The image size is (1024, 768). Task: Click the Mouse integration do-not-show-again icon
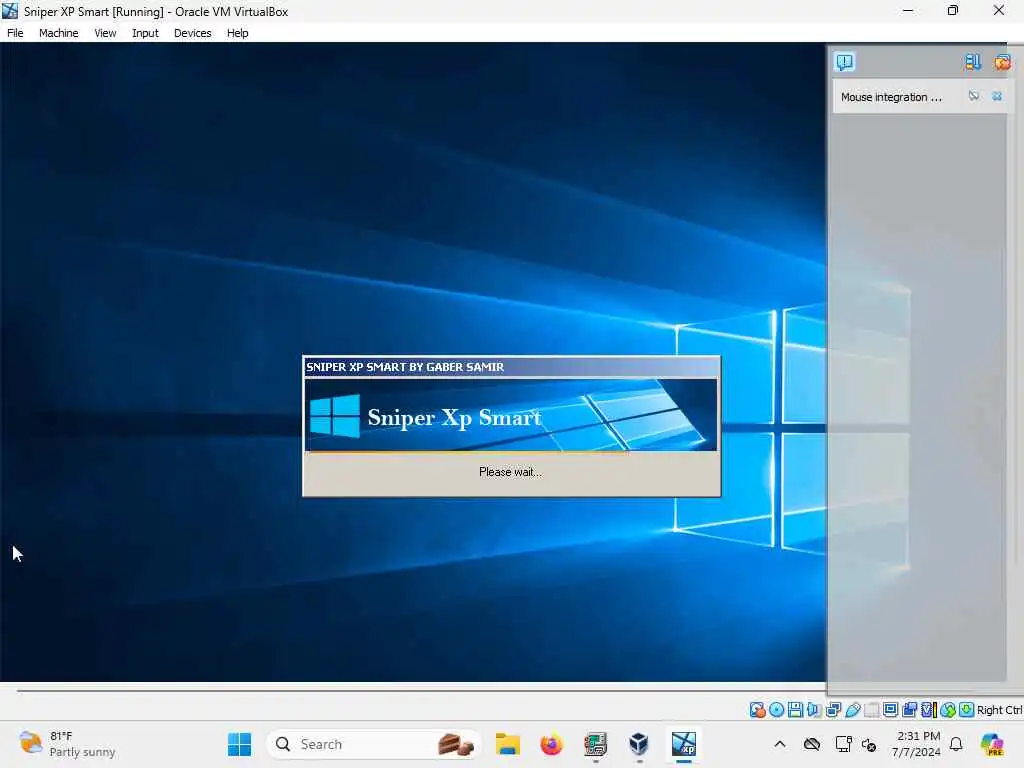click(x=974, y=96)
